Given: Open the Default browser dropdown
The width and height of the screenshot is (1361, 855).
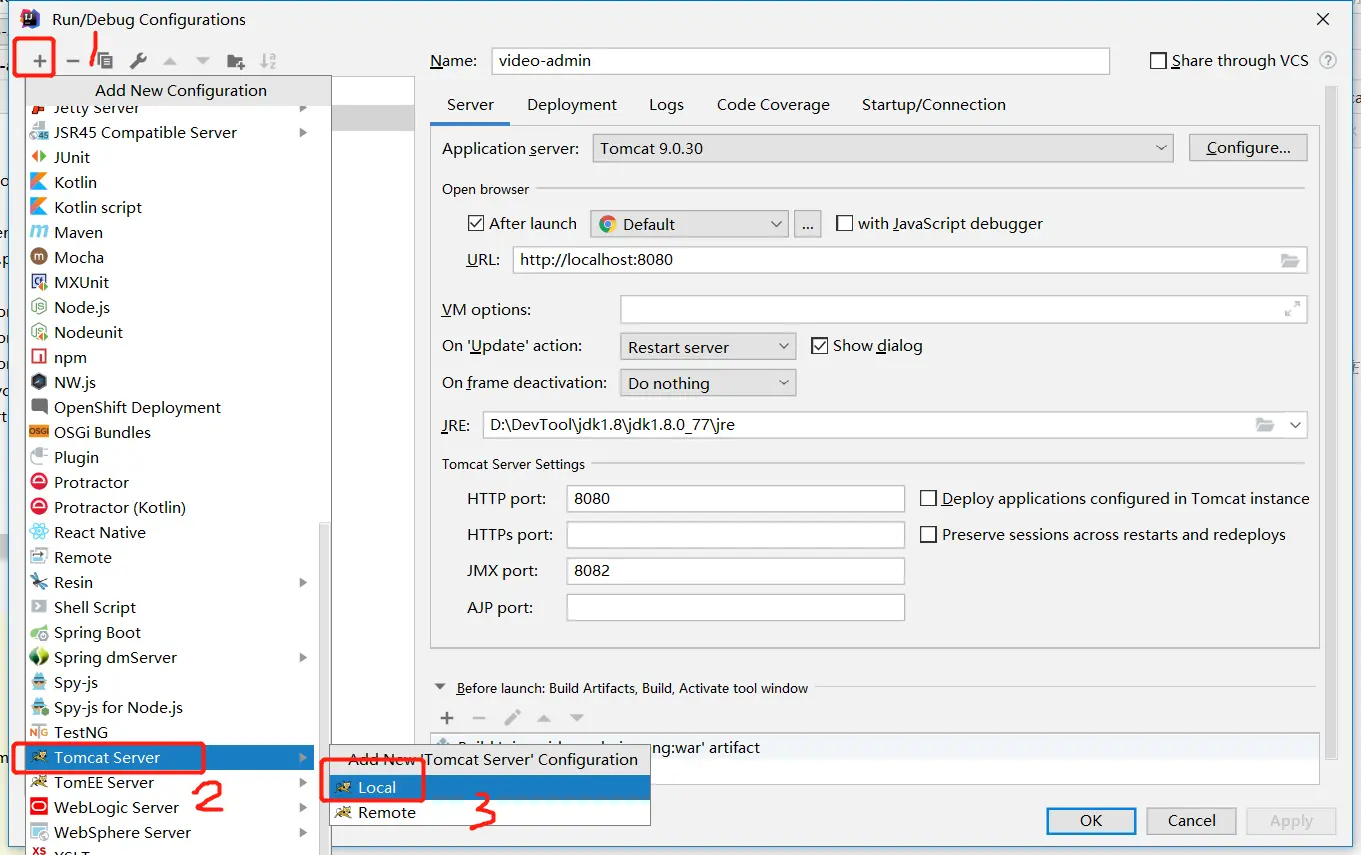Looking at the screenshot, I should pos(690,224).
